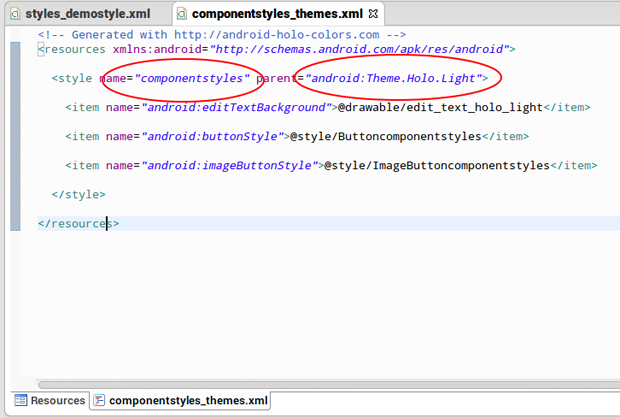Viewport: 620px width, 418px height.
Task: Click the Android file icon on styles_demostyle.xml tab
Action: 15,14
